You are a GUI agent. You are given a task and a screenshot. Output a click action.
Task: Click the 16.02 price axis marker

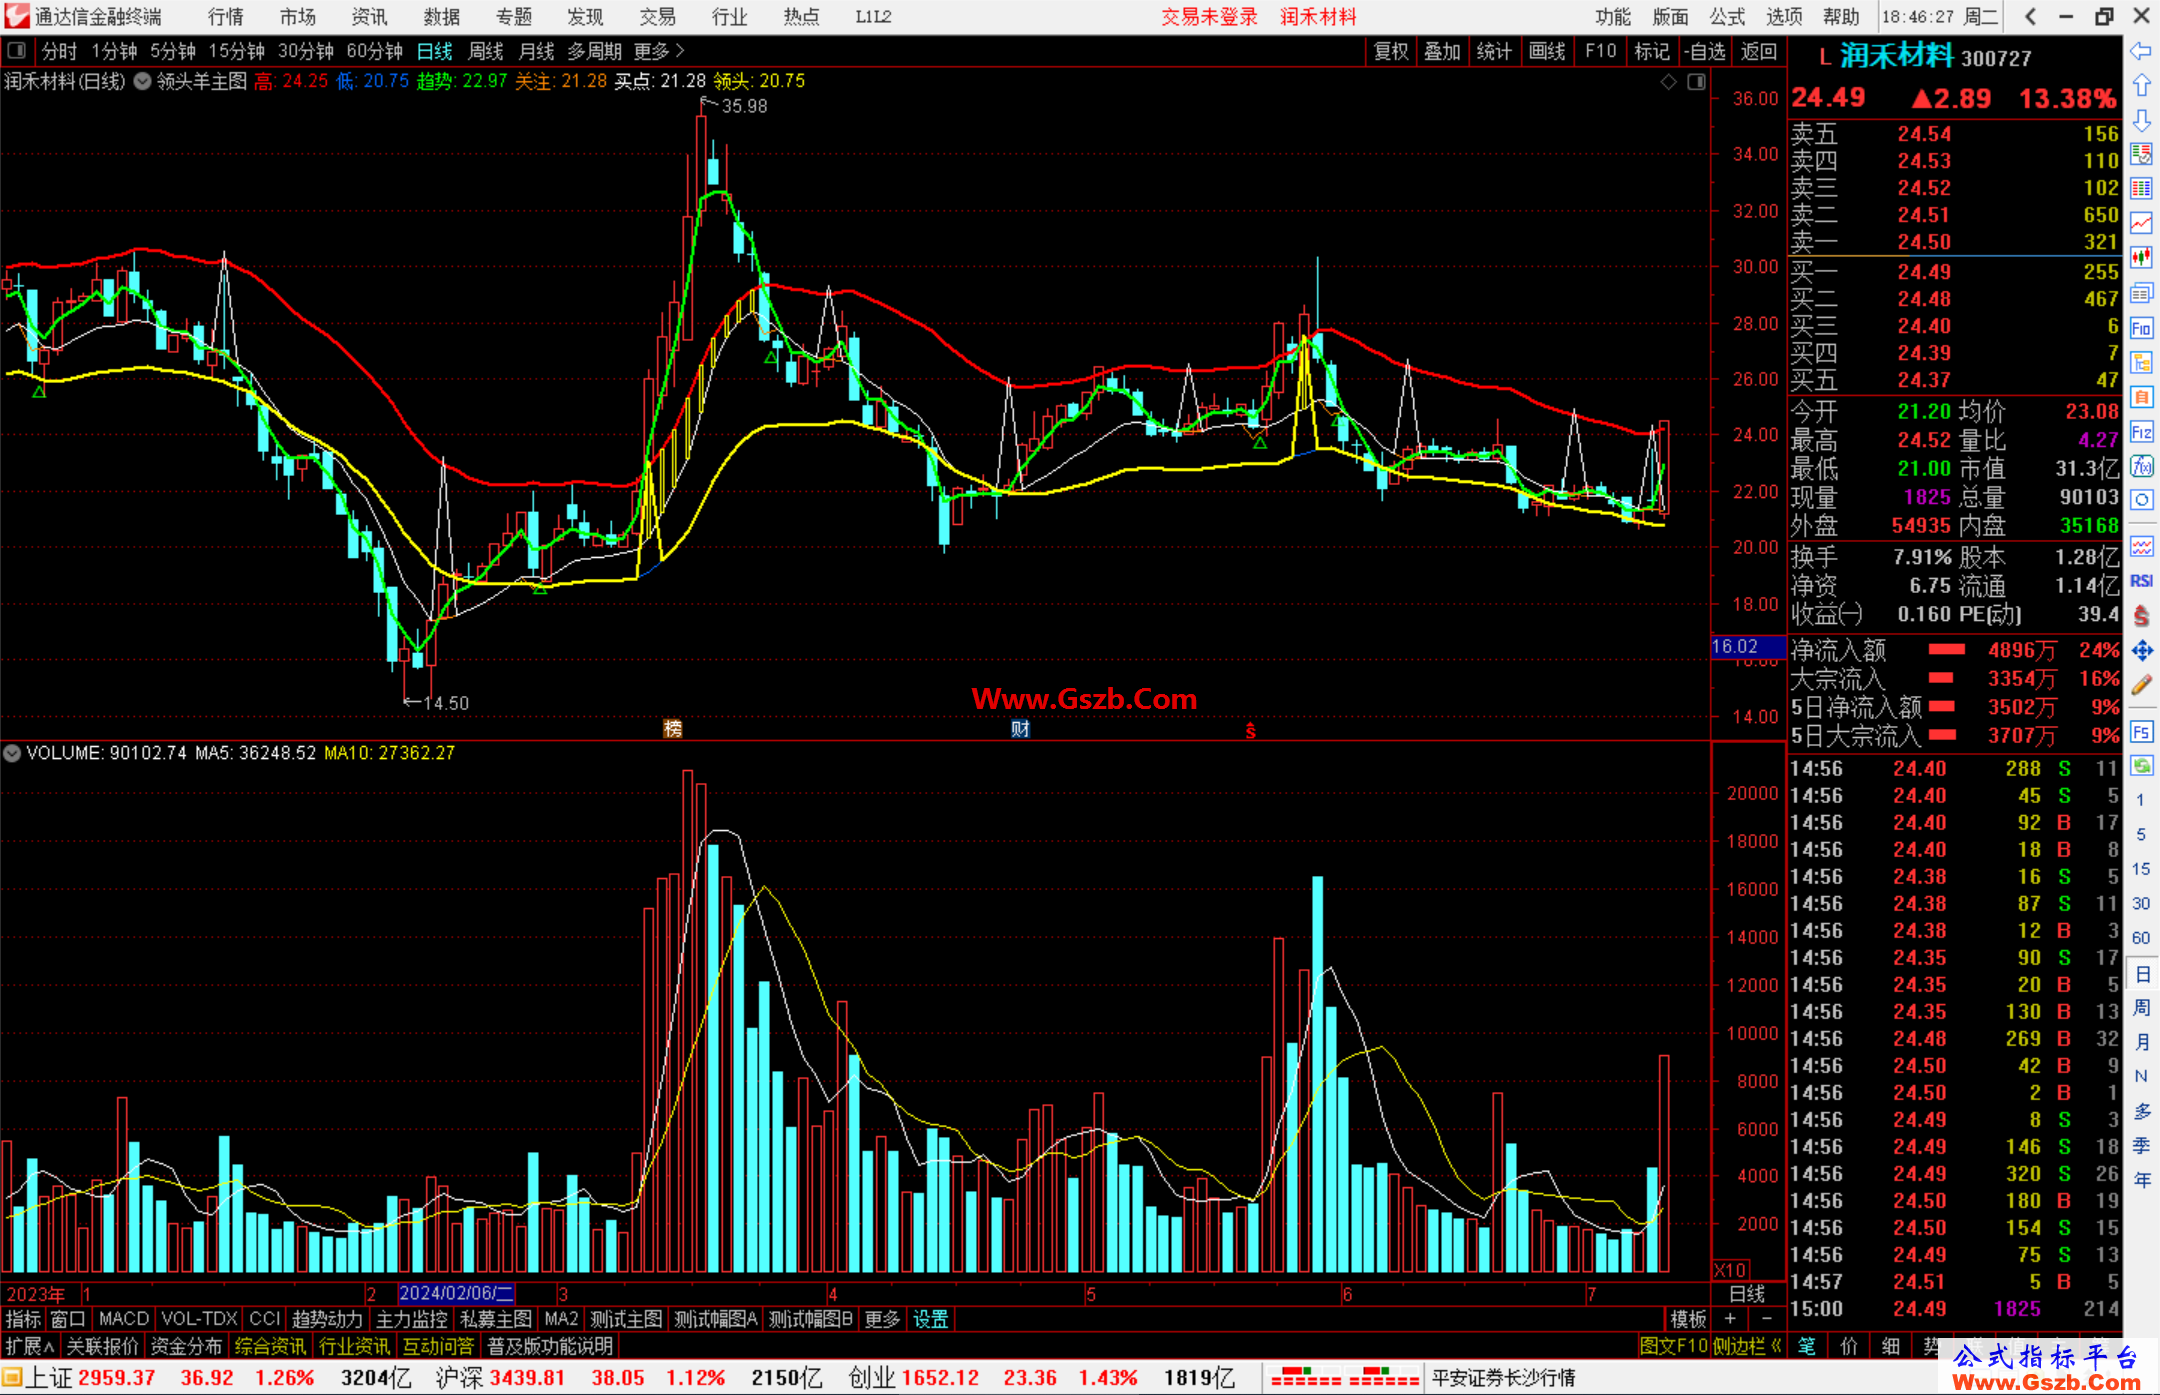[x=1747, y=647]
